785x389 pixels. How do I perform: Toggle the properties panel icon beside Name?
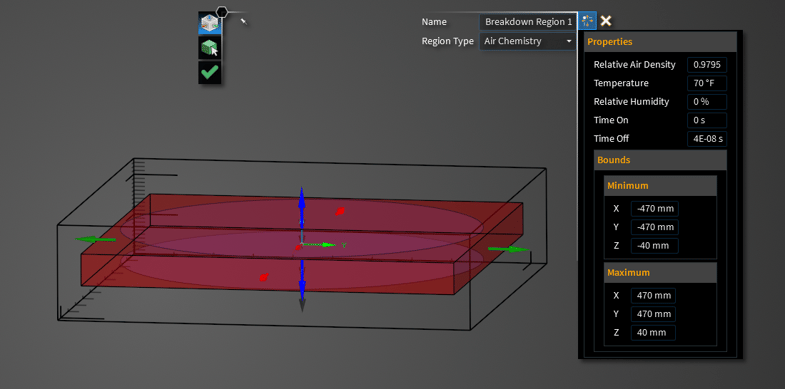coord(587,21)
